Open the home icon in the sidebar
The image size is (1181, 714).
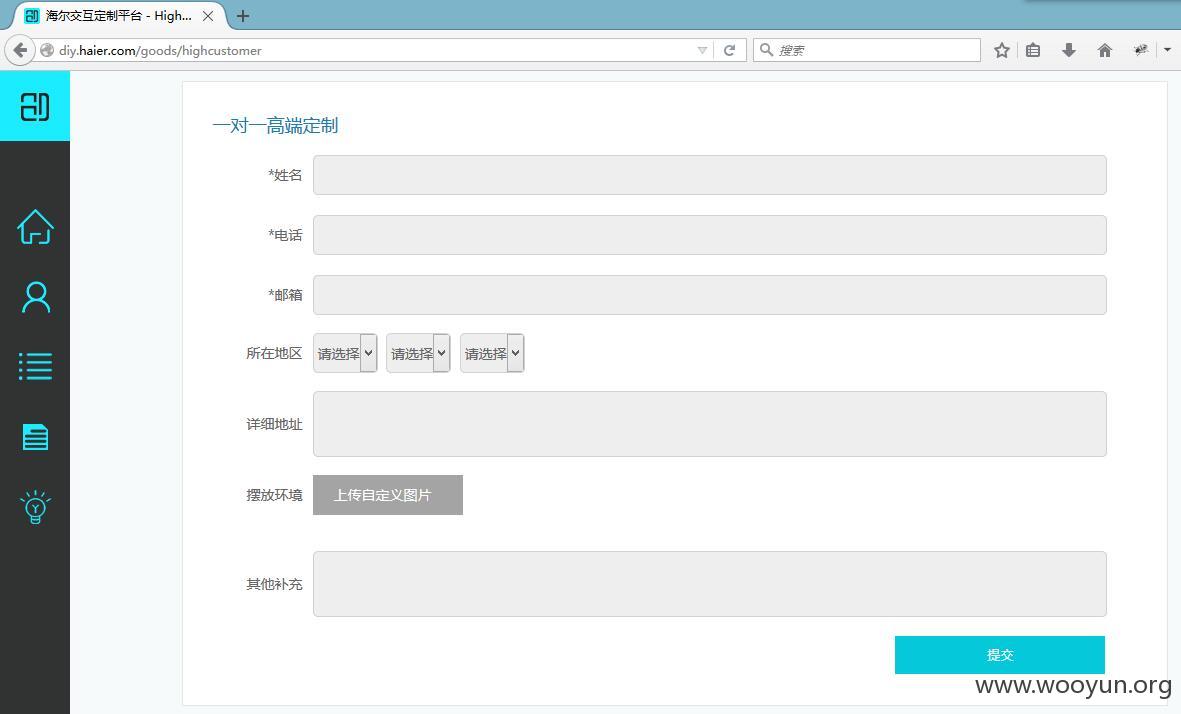[35, 227]
